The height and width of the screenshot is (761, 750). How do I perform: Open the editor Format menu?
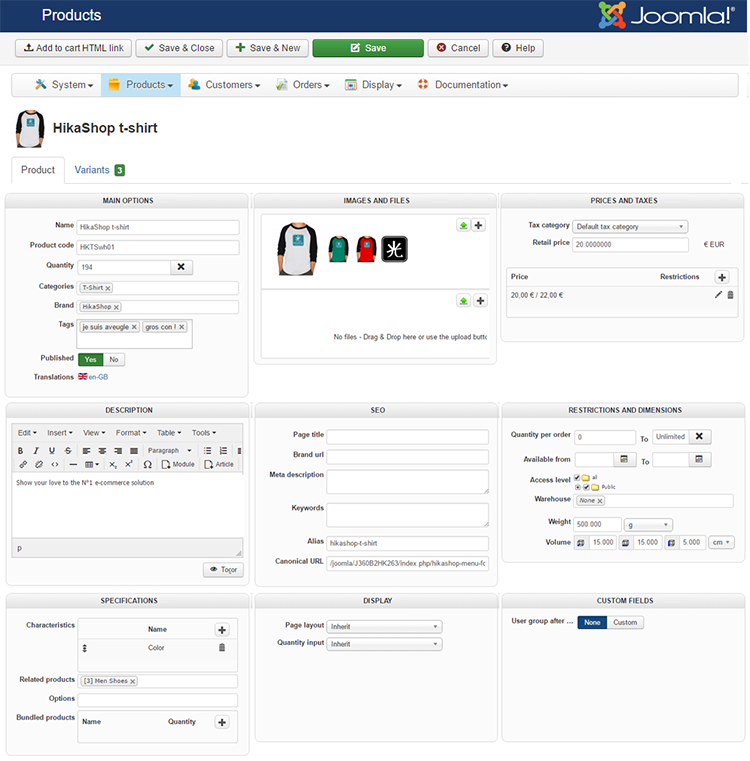131,432
